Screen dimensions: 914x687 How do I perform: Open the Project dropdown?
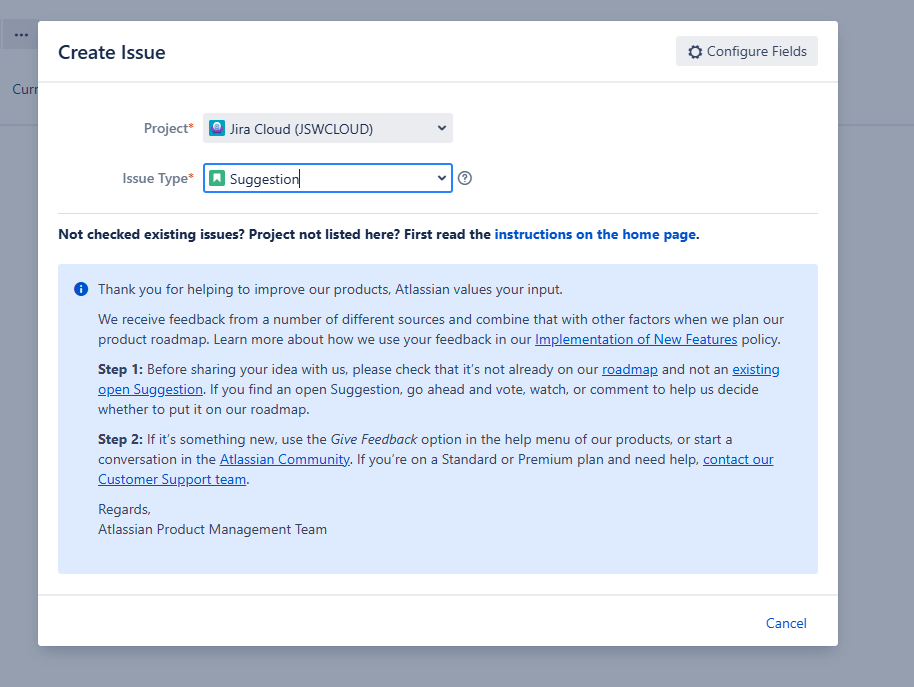(327, 128)
